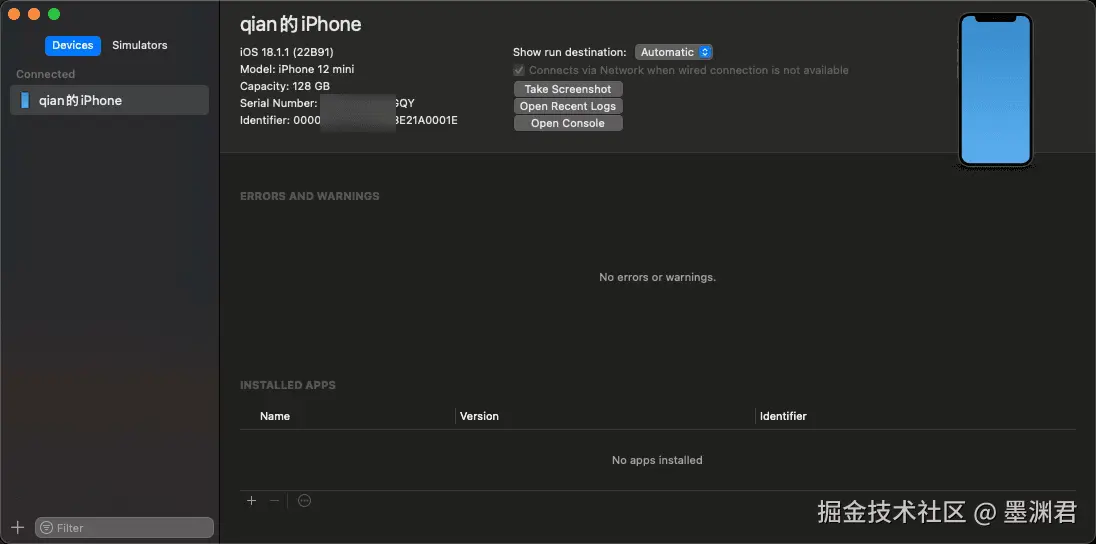The height and width of the screenshot is (544, 1096).
Task: Click the add device plus icon
Action: [18, 527]
